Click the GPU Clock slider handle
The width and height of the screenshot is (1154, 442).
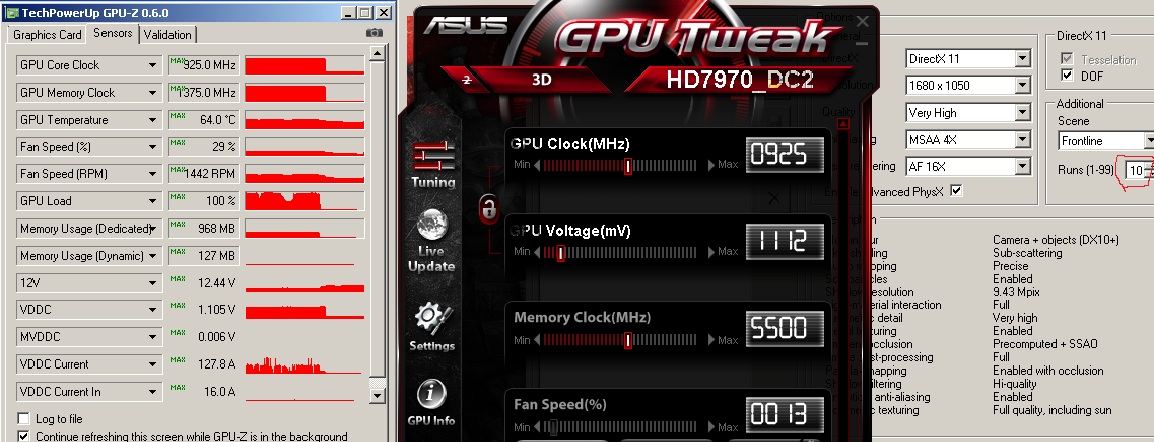tap(628, 166)
